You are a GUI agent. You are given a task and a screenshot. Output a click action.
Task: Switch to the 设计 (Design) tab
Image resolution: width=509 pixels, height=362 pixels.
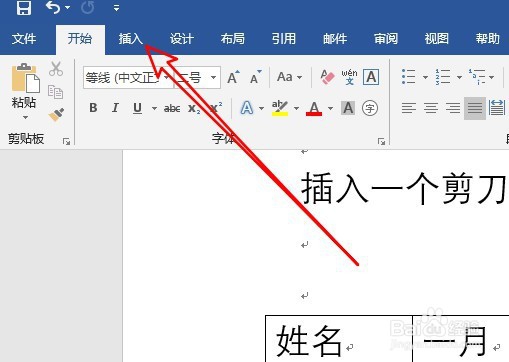[182, 39]
